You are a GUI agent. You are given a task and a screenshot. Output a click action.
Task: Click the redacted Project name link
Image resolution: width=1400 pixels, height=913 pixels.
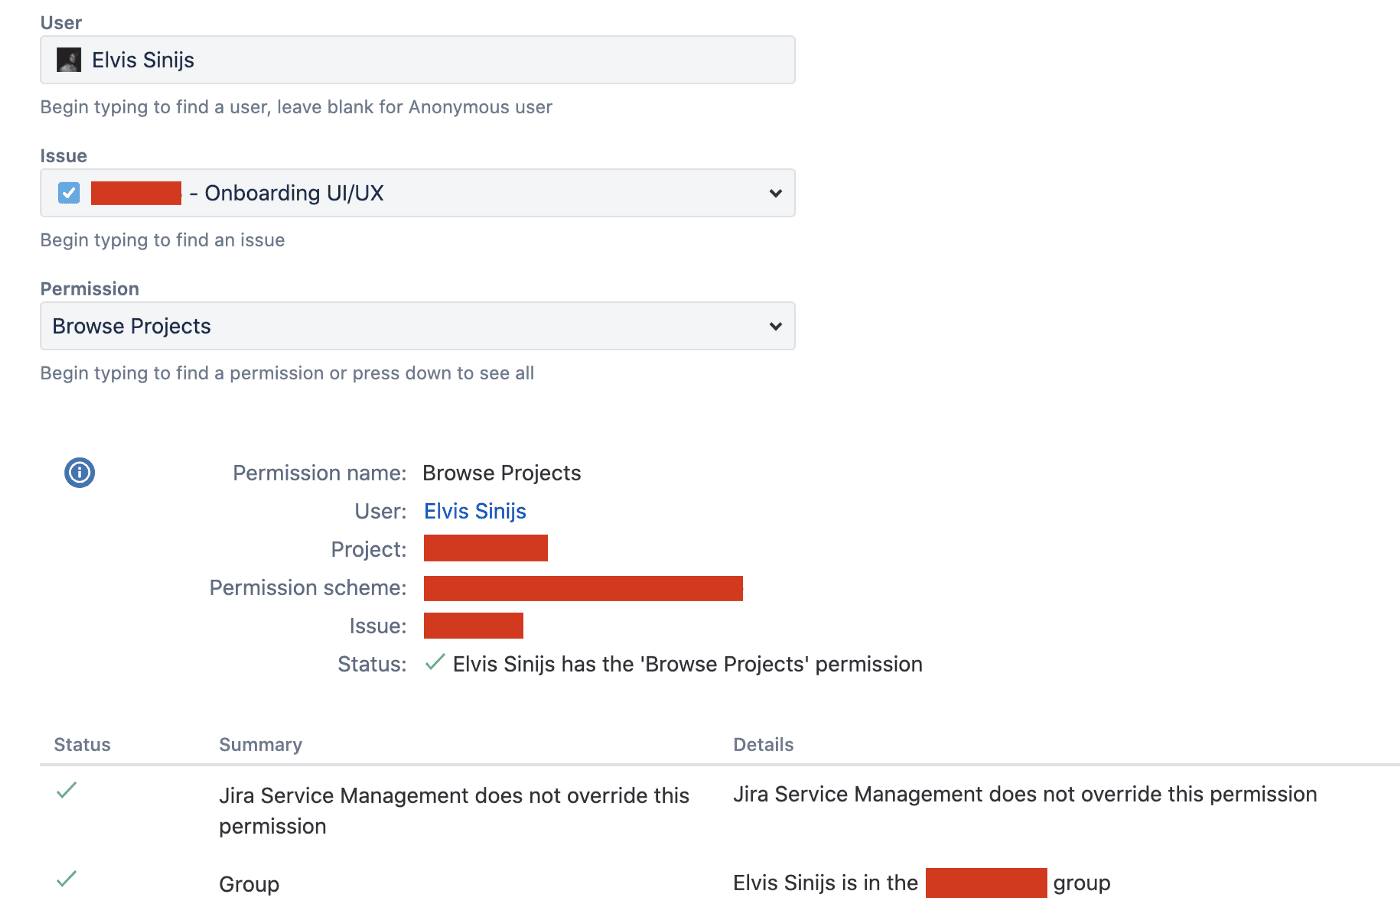(486, 548)
